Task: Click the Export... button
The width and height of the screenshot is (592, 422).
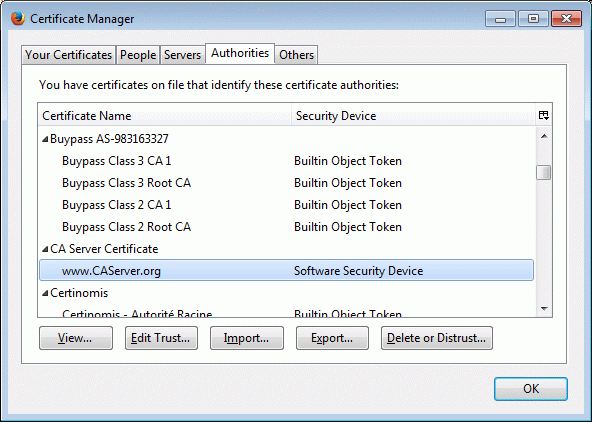Action: pyautogui.click(x=332, y=338)
